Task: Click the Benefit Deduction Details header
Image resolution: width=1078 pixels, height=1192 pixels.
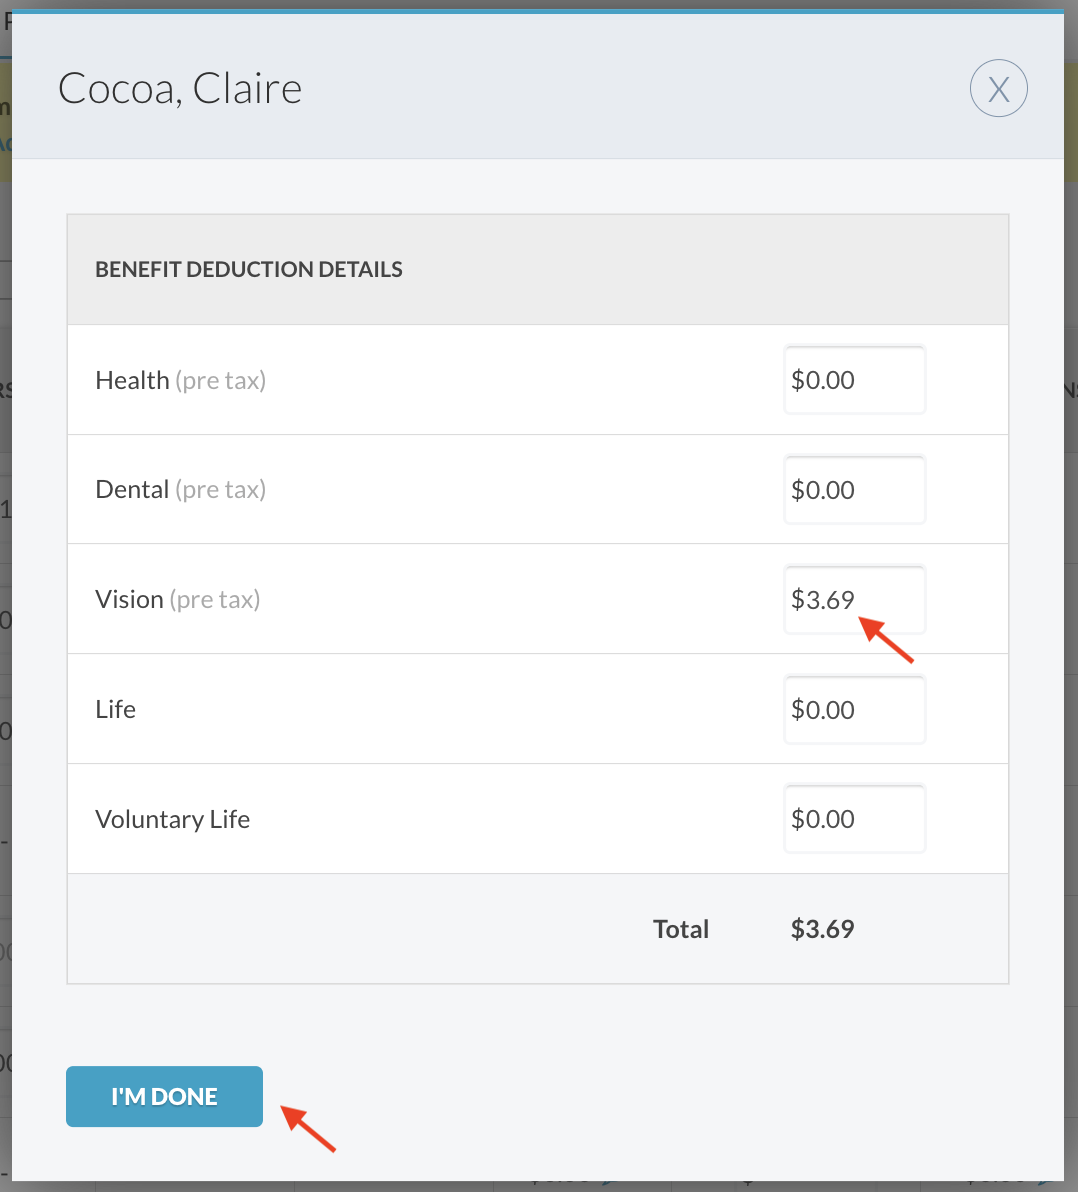Action: 249,269
